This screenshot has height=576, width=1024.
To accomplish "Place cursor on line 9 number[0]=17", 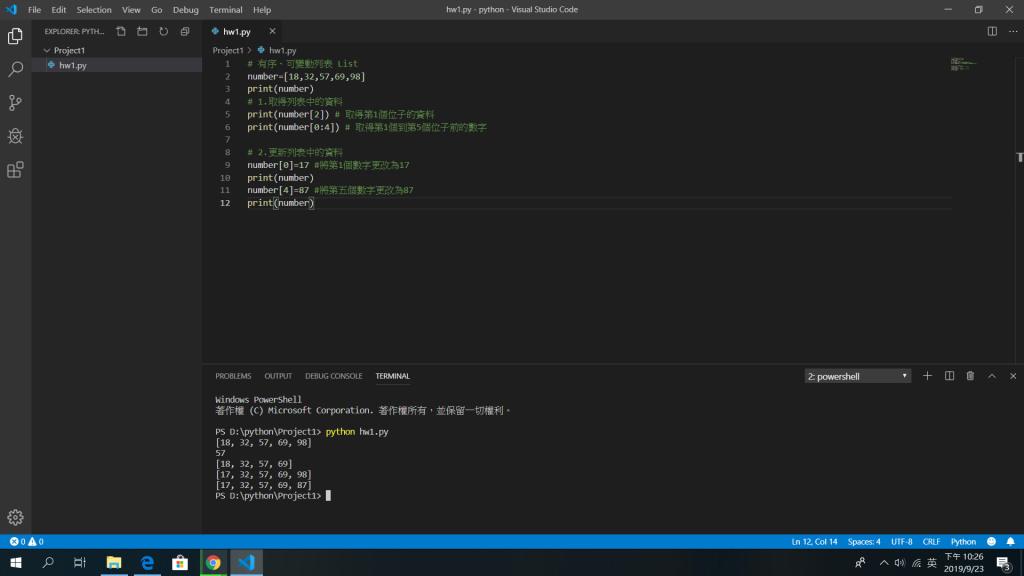I will [278, 165].
